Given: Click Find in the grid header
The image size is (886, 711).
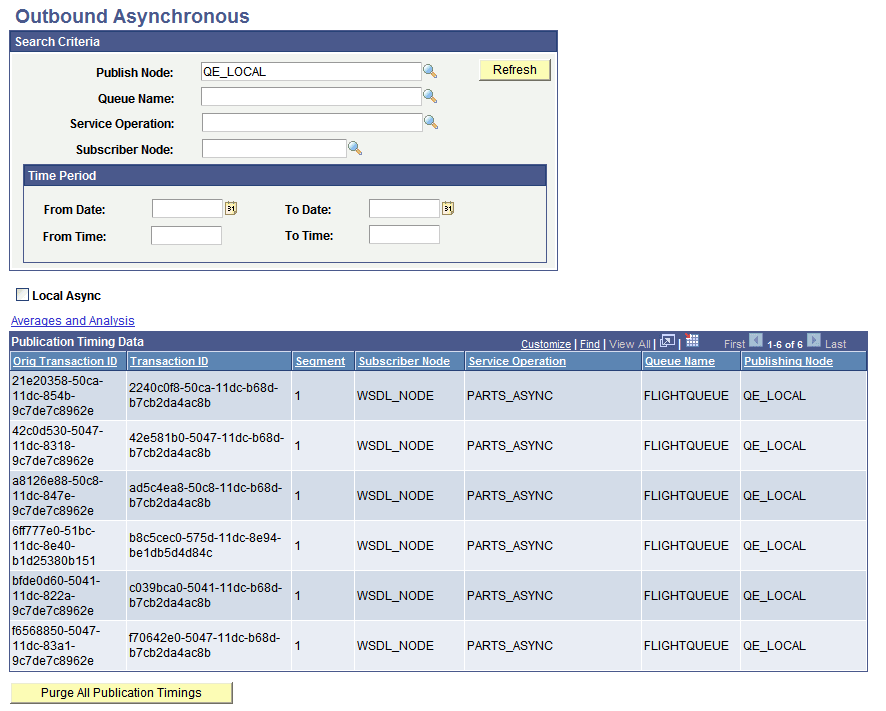Looking at the screenshot, I should click(x=589, y=343).
